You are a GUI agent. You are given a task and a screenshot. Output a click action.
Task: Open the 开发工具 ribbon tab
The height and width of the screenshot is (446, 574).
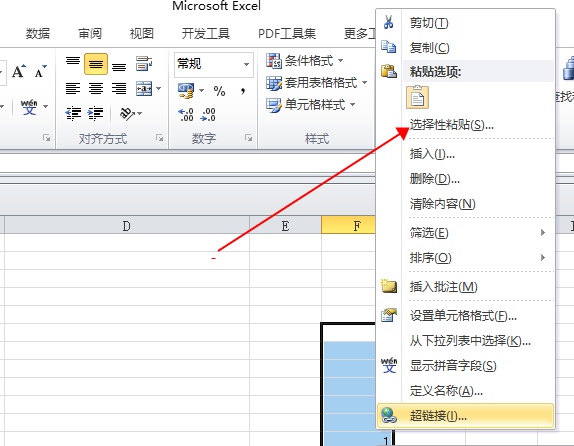(206, 34)
